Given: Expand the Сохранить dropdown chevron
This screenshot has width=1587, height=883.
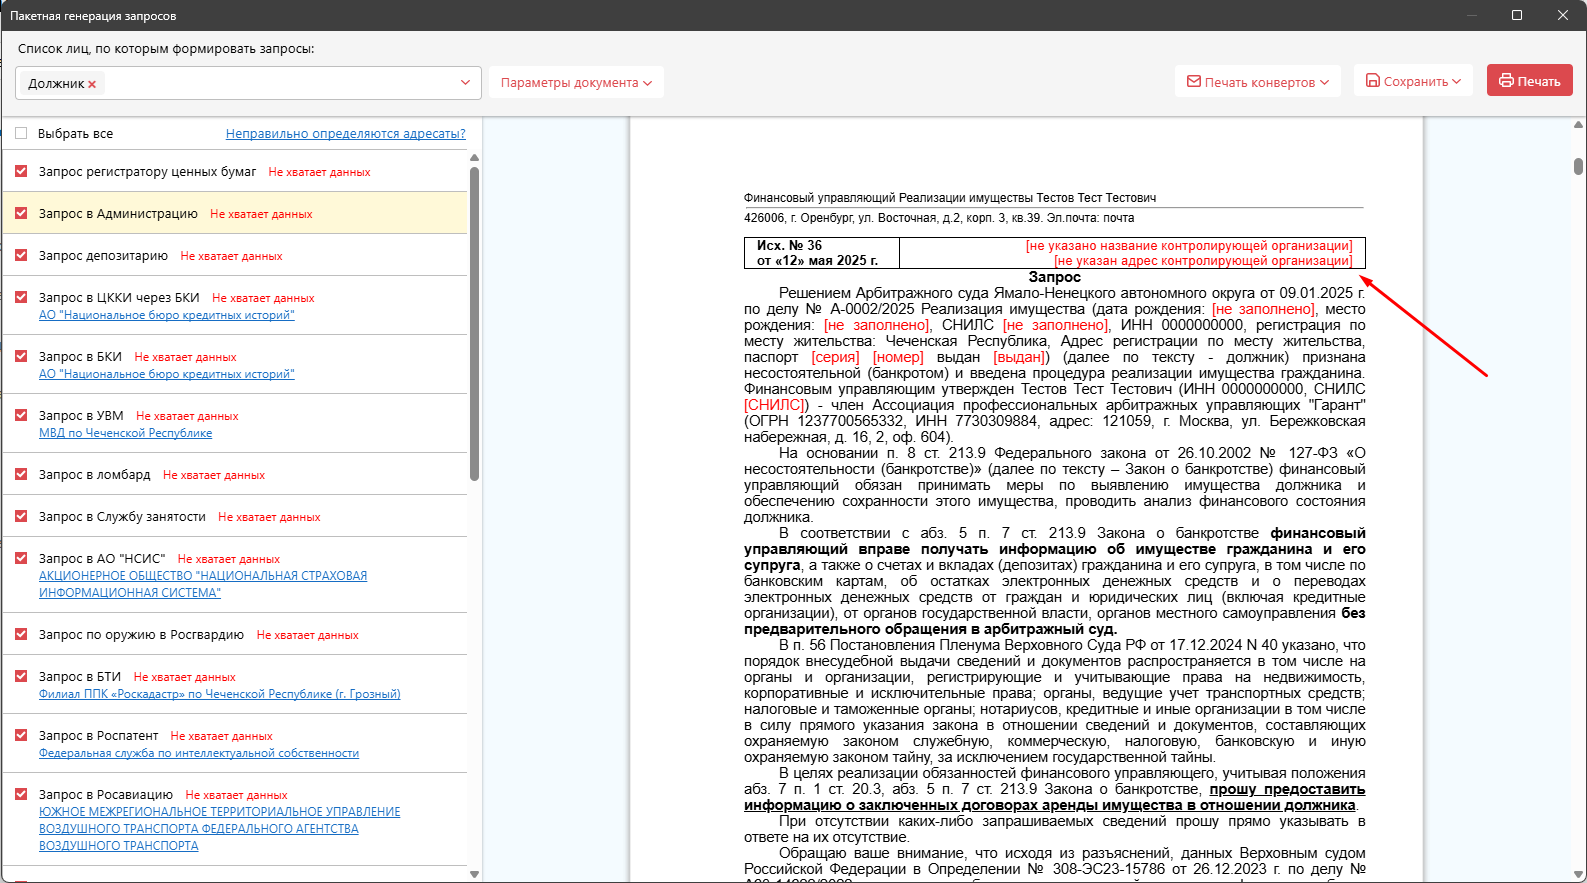Looking at the screenshot, I should pyautogui.click(x=1456, y=81).
